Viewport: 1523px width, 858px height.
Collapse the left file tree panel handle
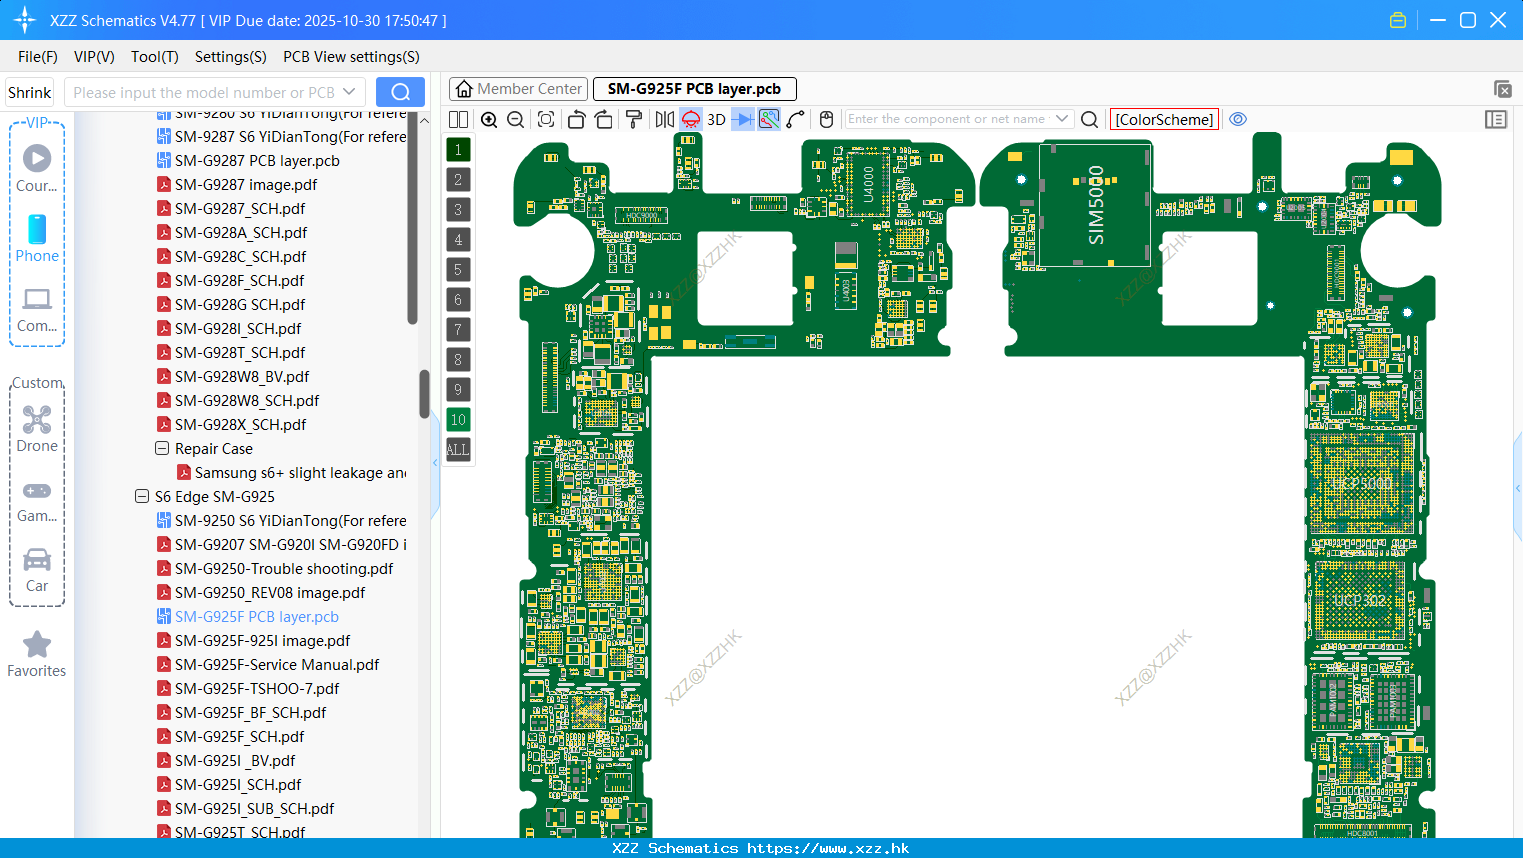pos(435,462)
